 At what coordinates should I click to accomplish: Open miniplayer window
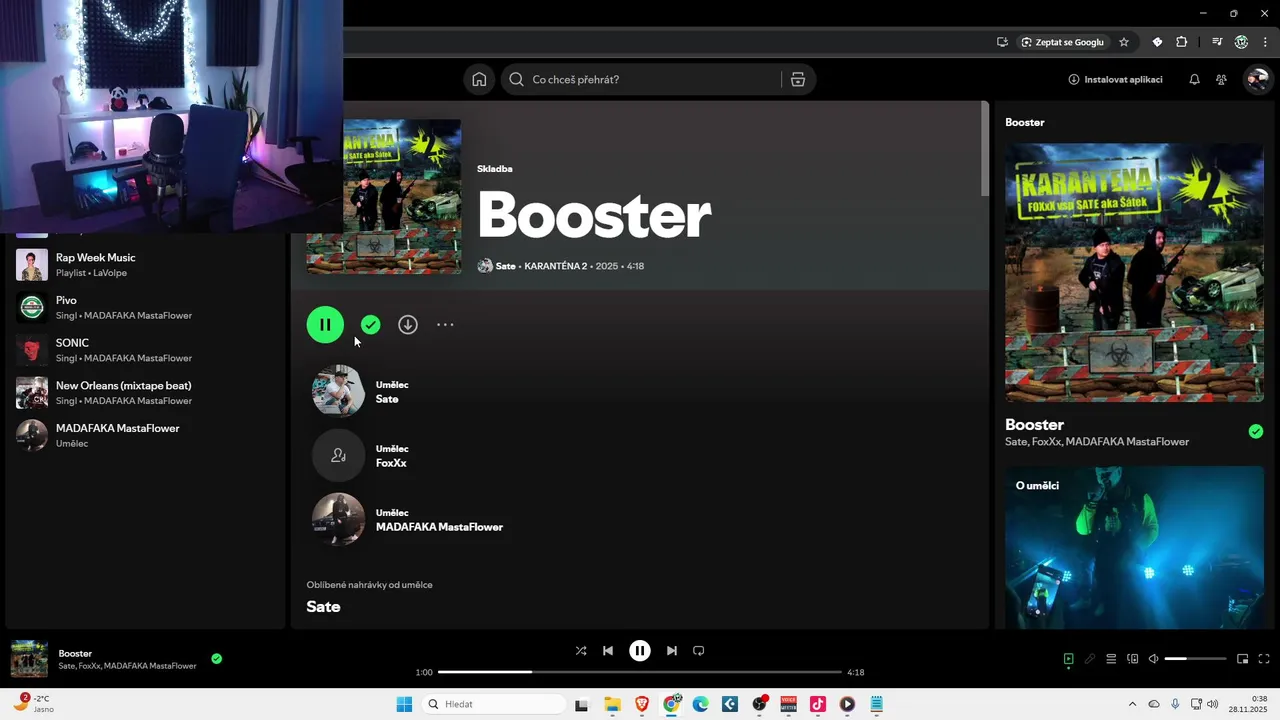(1243, 659)
